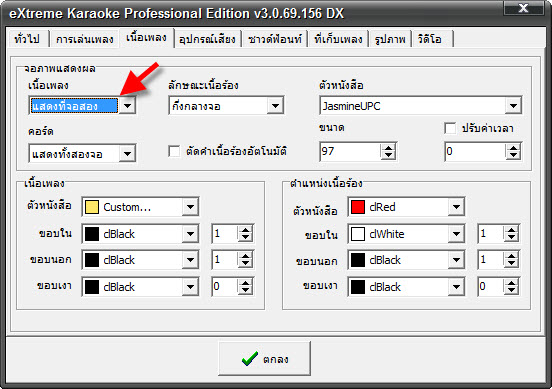Adjust position ขอบนอก width stepper

tap(512, 260)
